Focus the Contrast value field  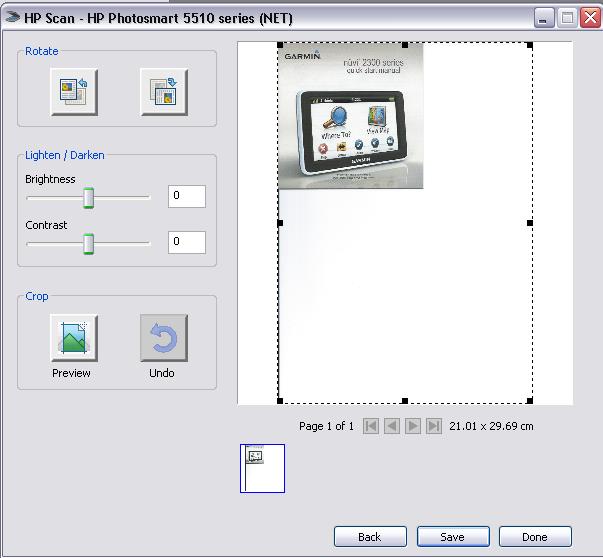pos(187,242)
